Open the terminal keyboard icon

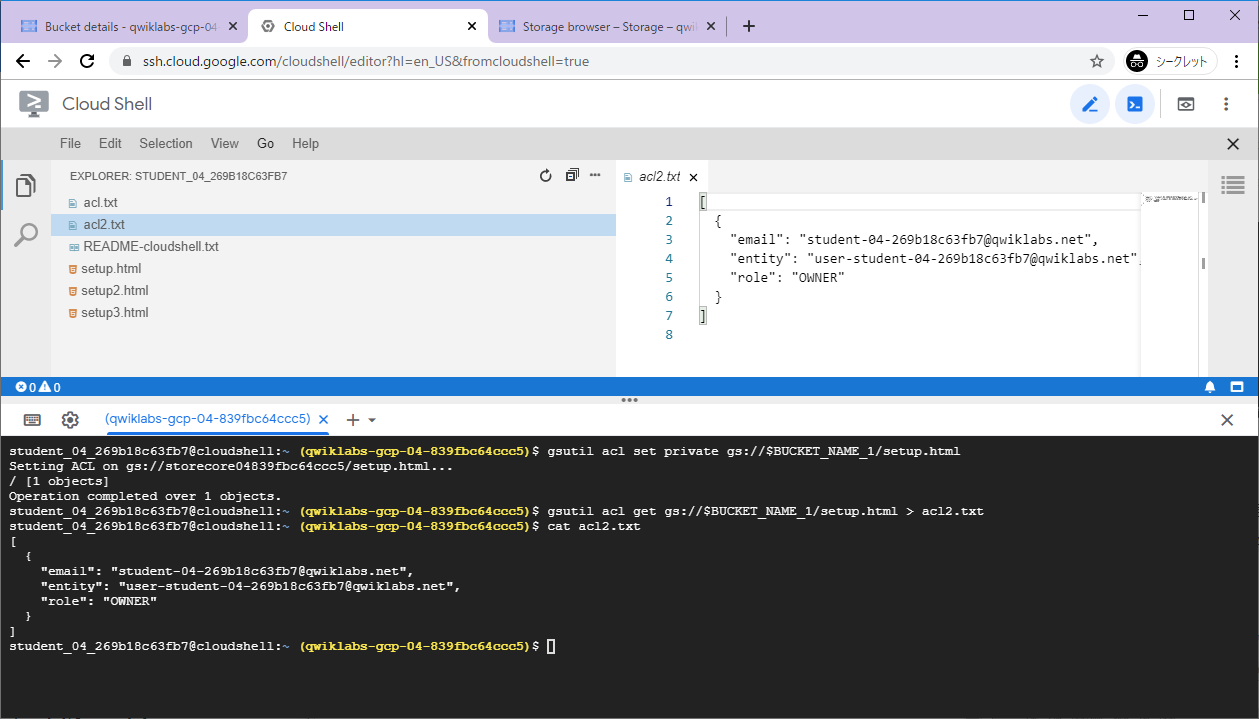click(32, 420)
